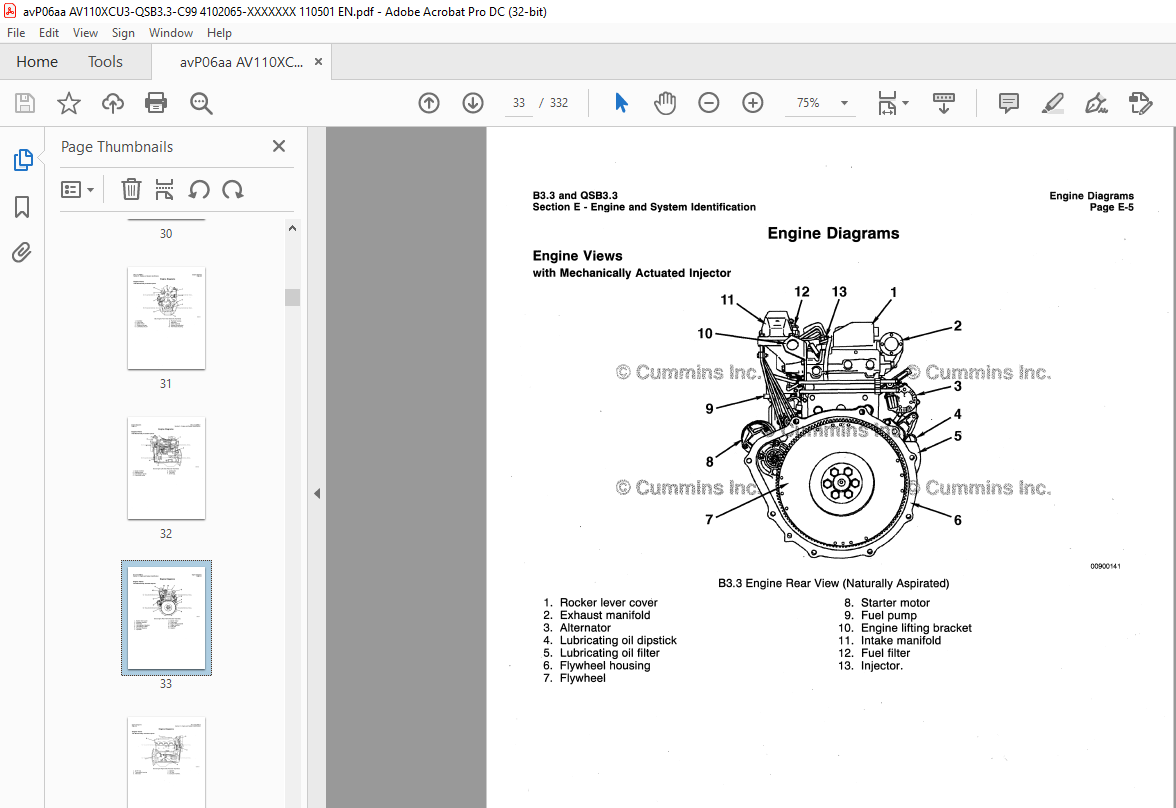Viewport: 1176px width, 808px height.
Task: Close the Page Thumbnails panel
Action: [279, 146]
